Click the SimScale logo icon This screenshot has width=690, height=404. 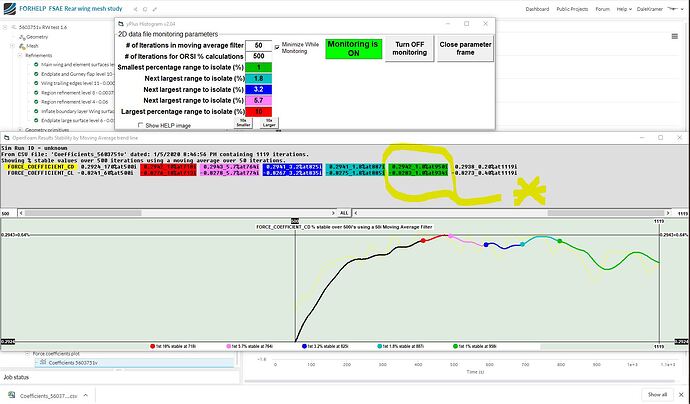(9, 9)
